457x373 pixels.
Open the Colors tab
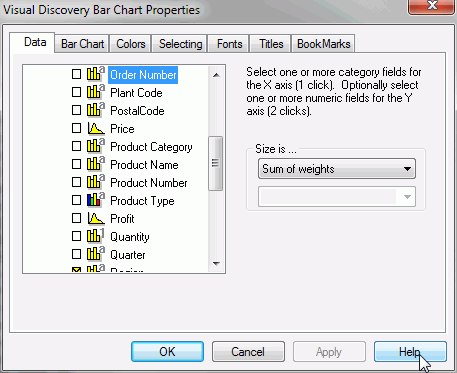tap(130, 44)
